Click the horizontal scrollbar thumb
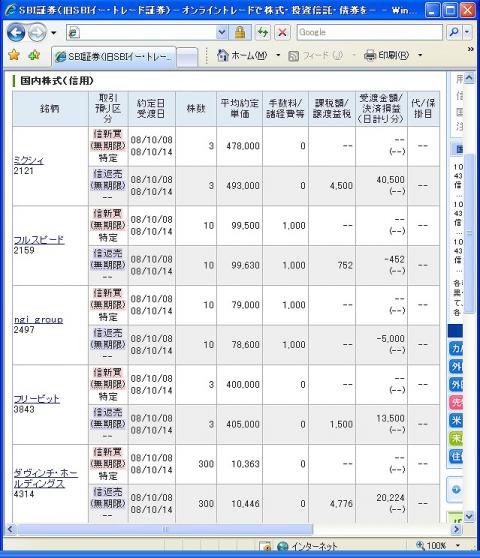Viewport: 480px width, 558px height. point(165,529)
